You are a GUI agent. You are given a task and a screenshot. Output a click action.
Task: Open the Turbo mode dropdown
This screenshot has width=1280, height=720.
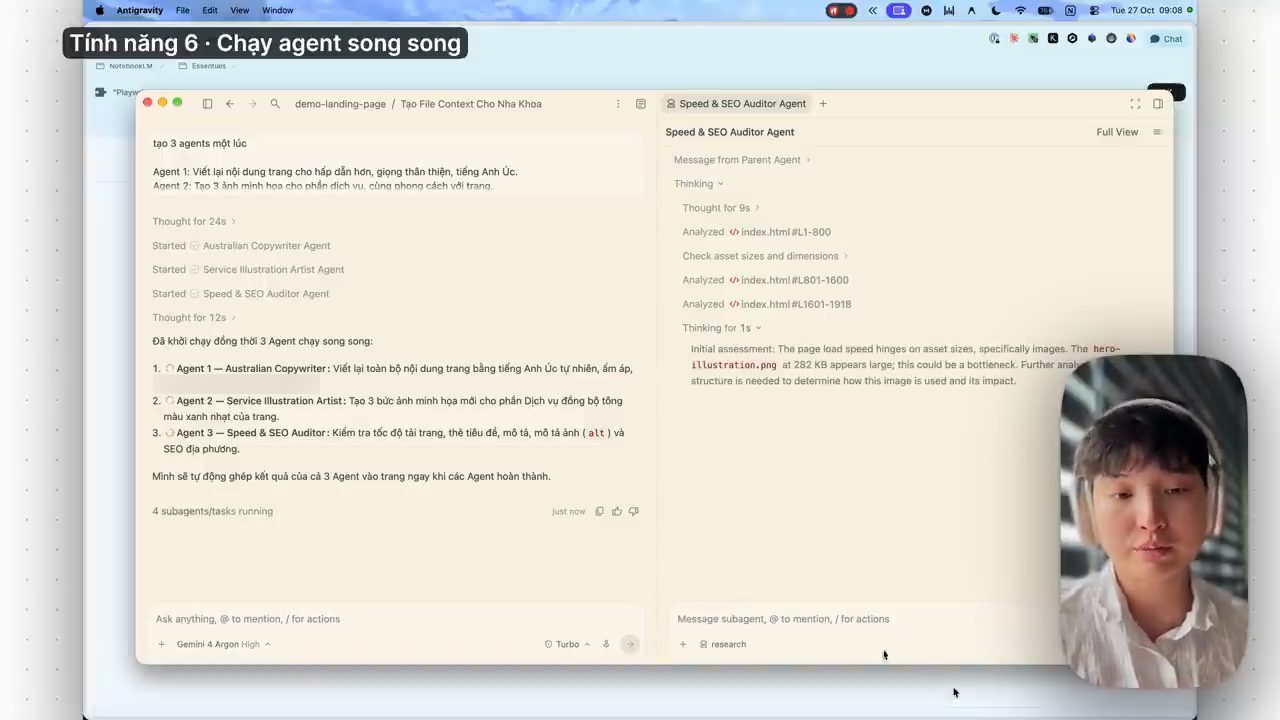(x=567, y=644)
